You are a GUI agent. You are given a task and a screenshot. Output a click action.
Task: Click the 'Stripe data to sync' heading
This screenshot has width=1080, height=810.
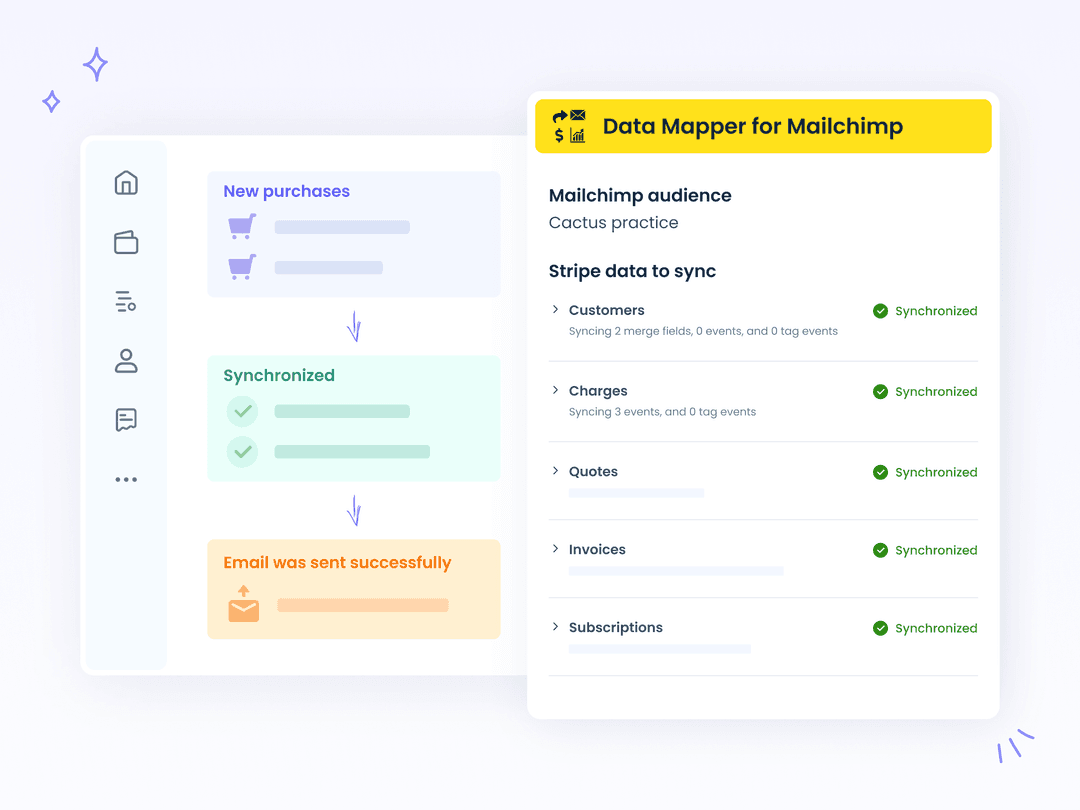click(632, 271)
